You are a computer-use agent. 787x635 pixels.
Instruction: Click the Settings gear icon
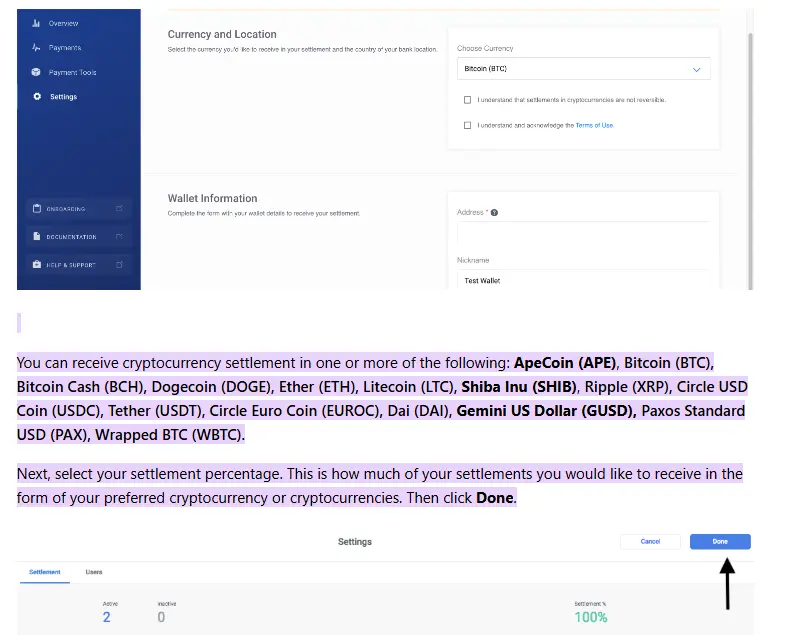37,96
